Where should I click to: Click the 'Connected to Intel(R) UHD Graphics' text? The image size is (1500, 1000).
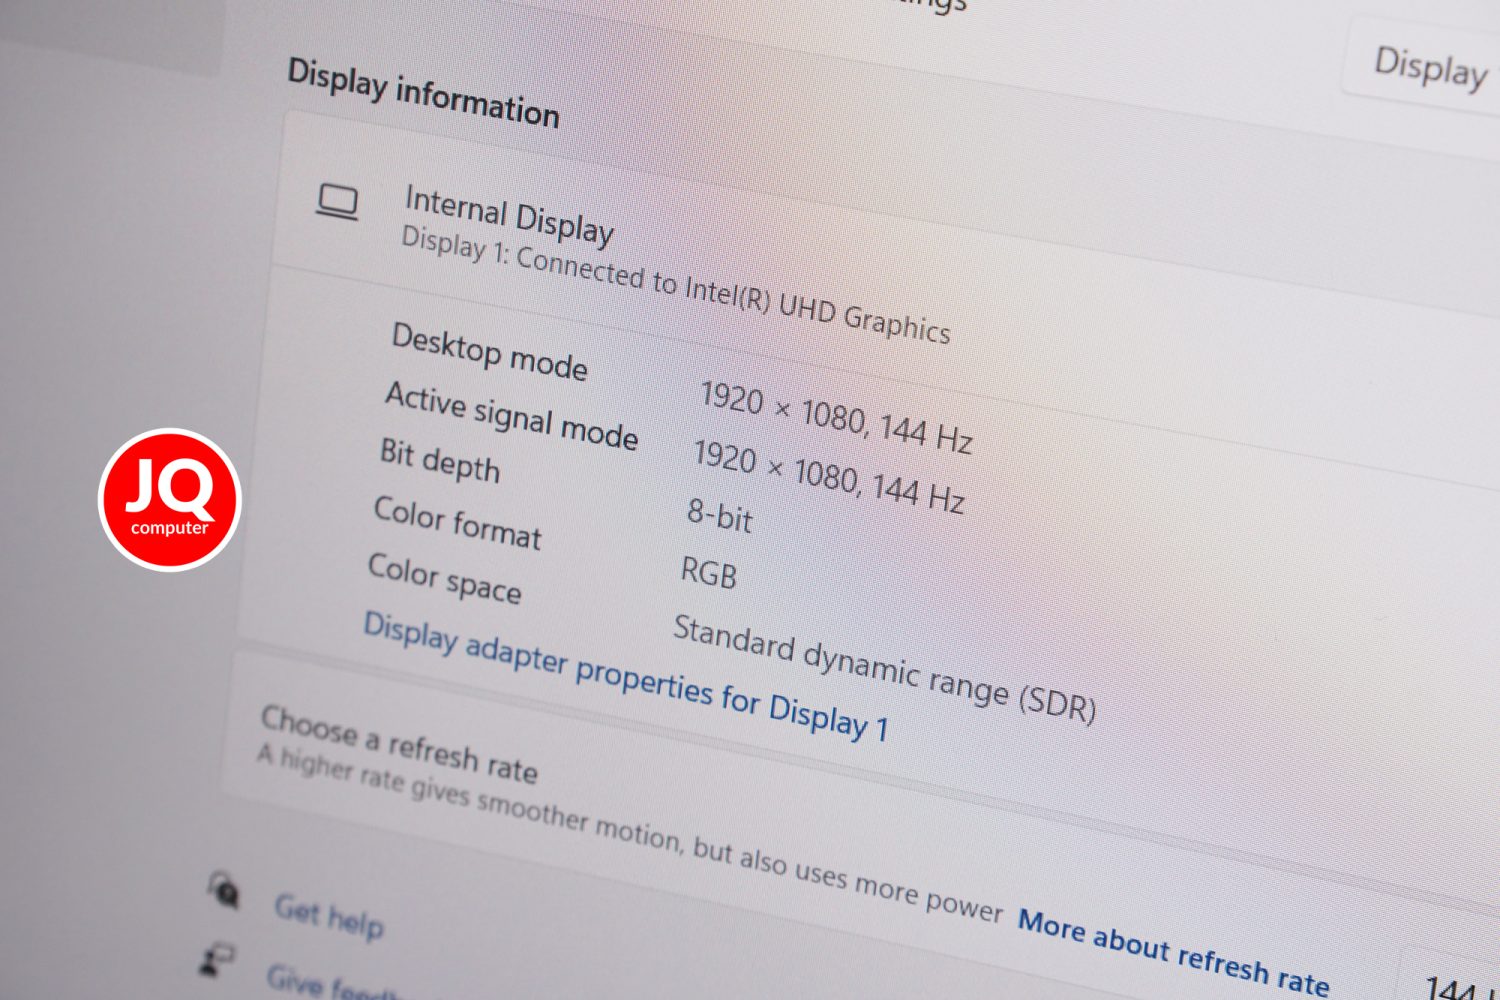[733, 295]
